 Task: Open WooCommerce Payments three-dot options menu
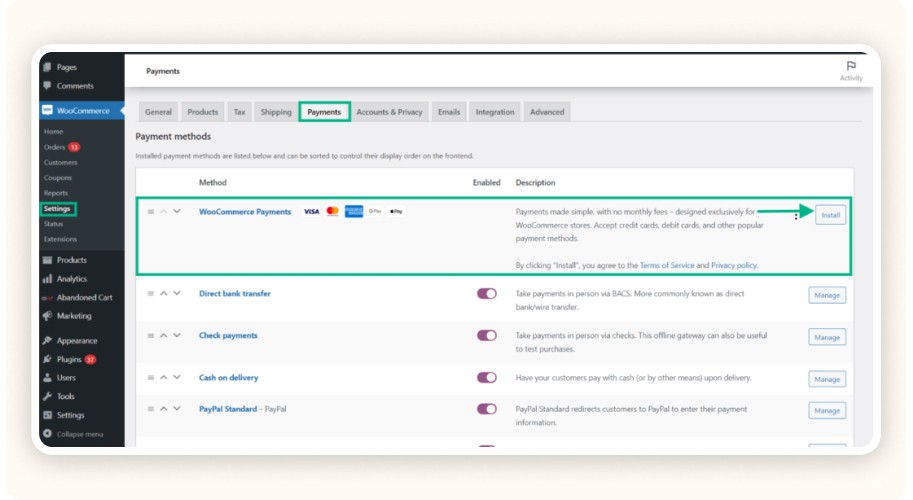tap(796, 217)
